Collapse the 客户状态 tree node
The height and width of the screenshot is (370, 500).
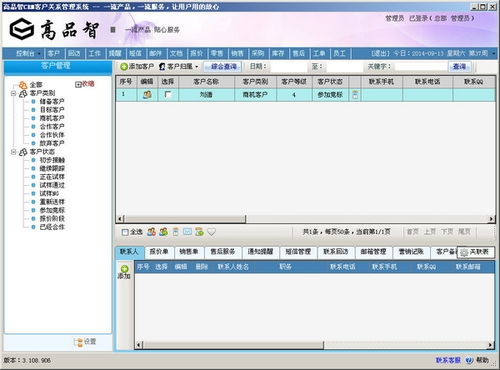click(x=13, y=152)
